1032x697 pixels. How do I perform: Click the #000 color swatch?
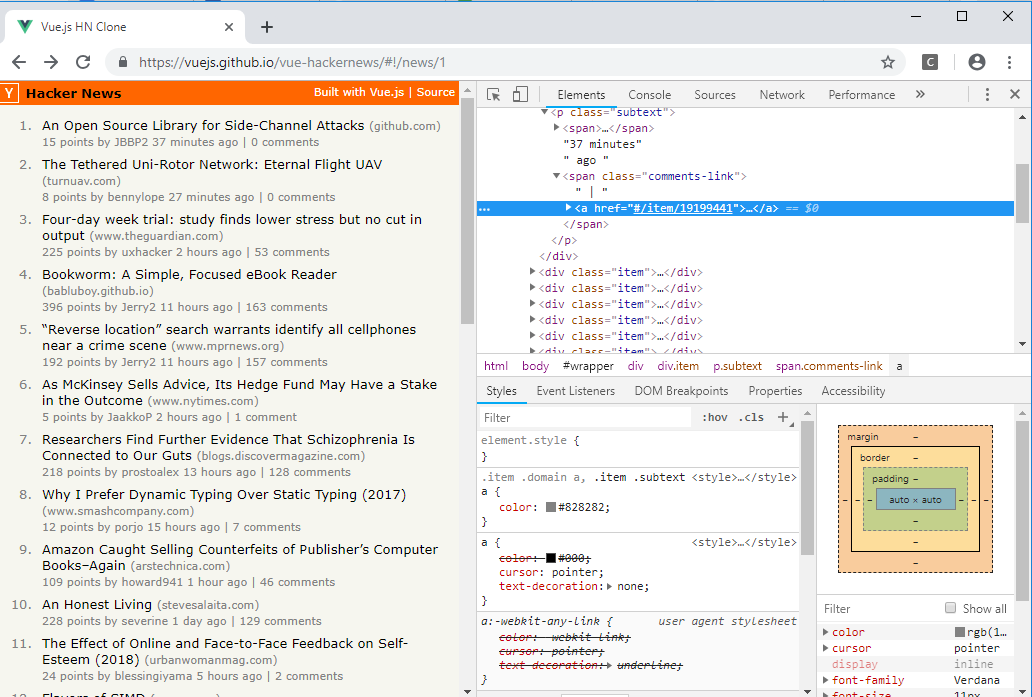click(551, 558)
